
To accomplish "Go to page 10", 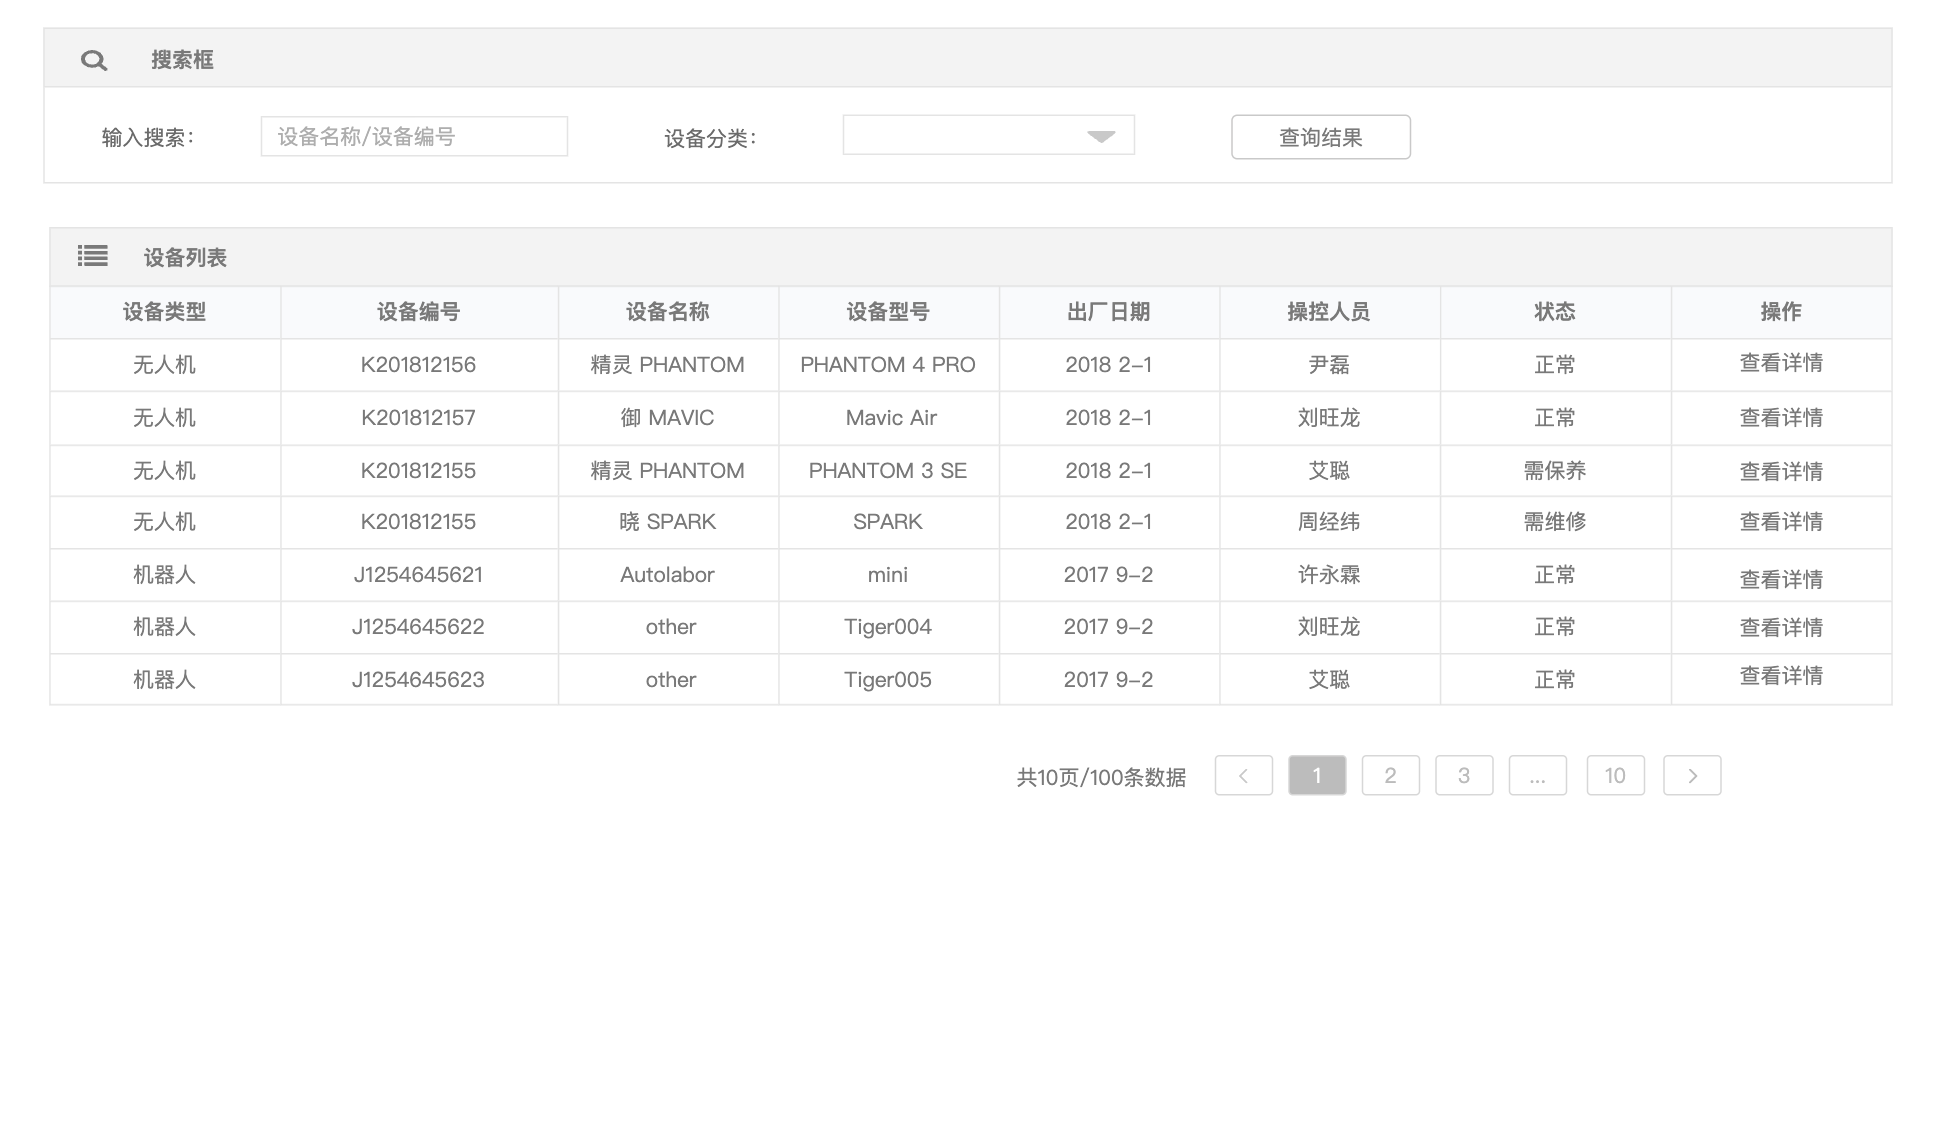I will click(x=1615, y=776).
